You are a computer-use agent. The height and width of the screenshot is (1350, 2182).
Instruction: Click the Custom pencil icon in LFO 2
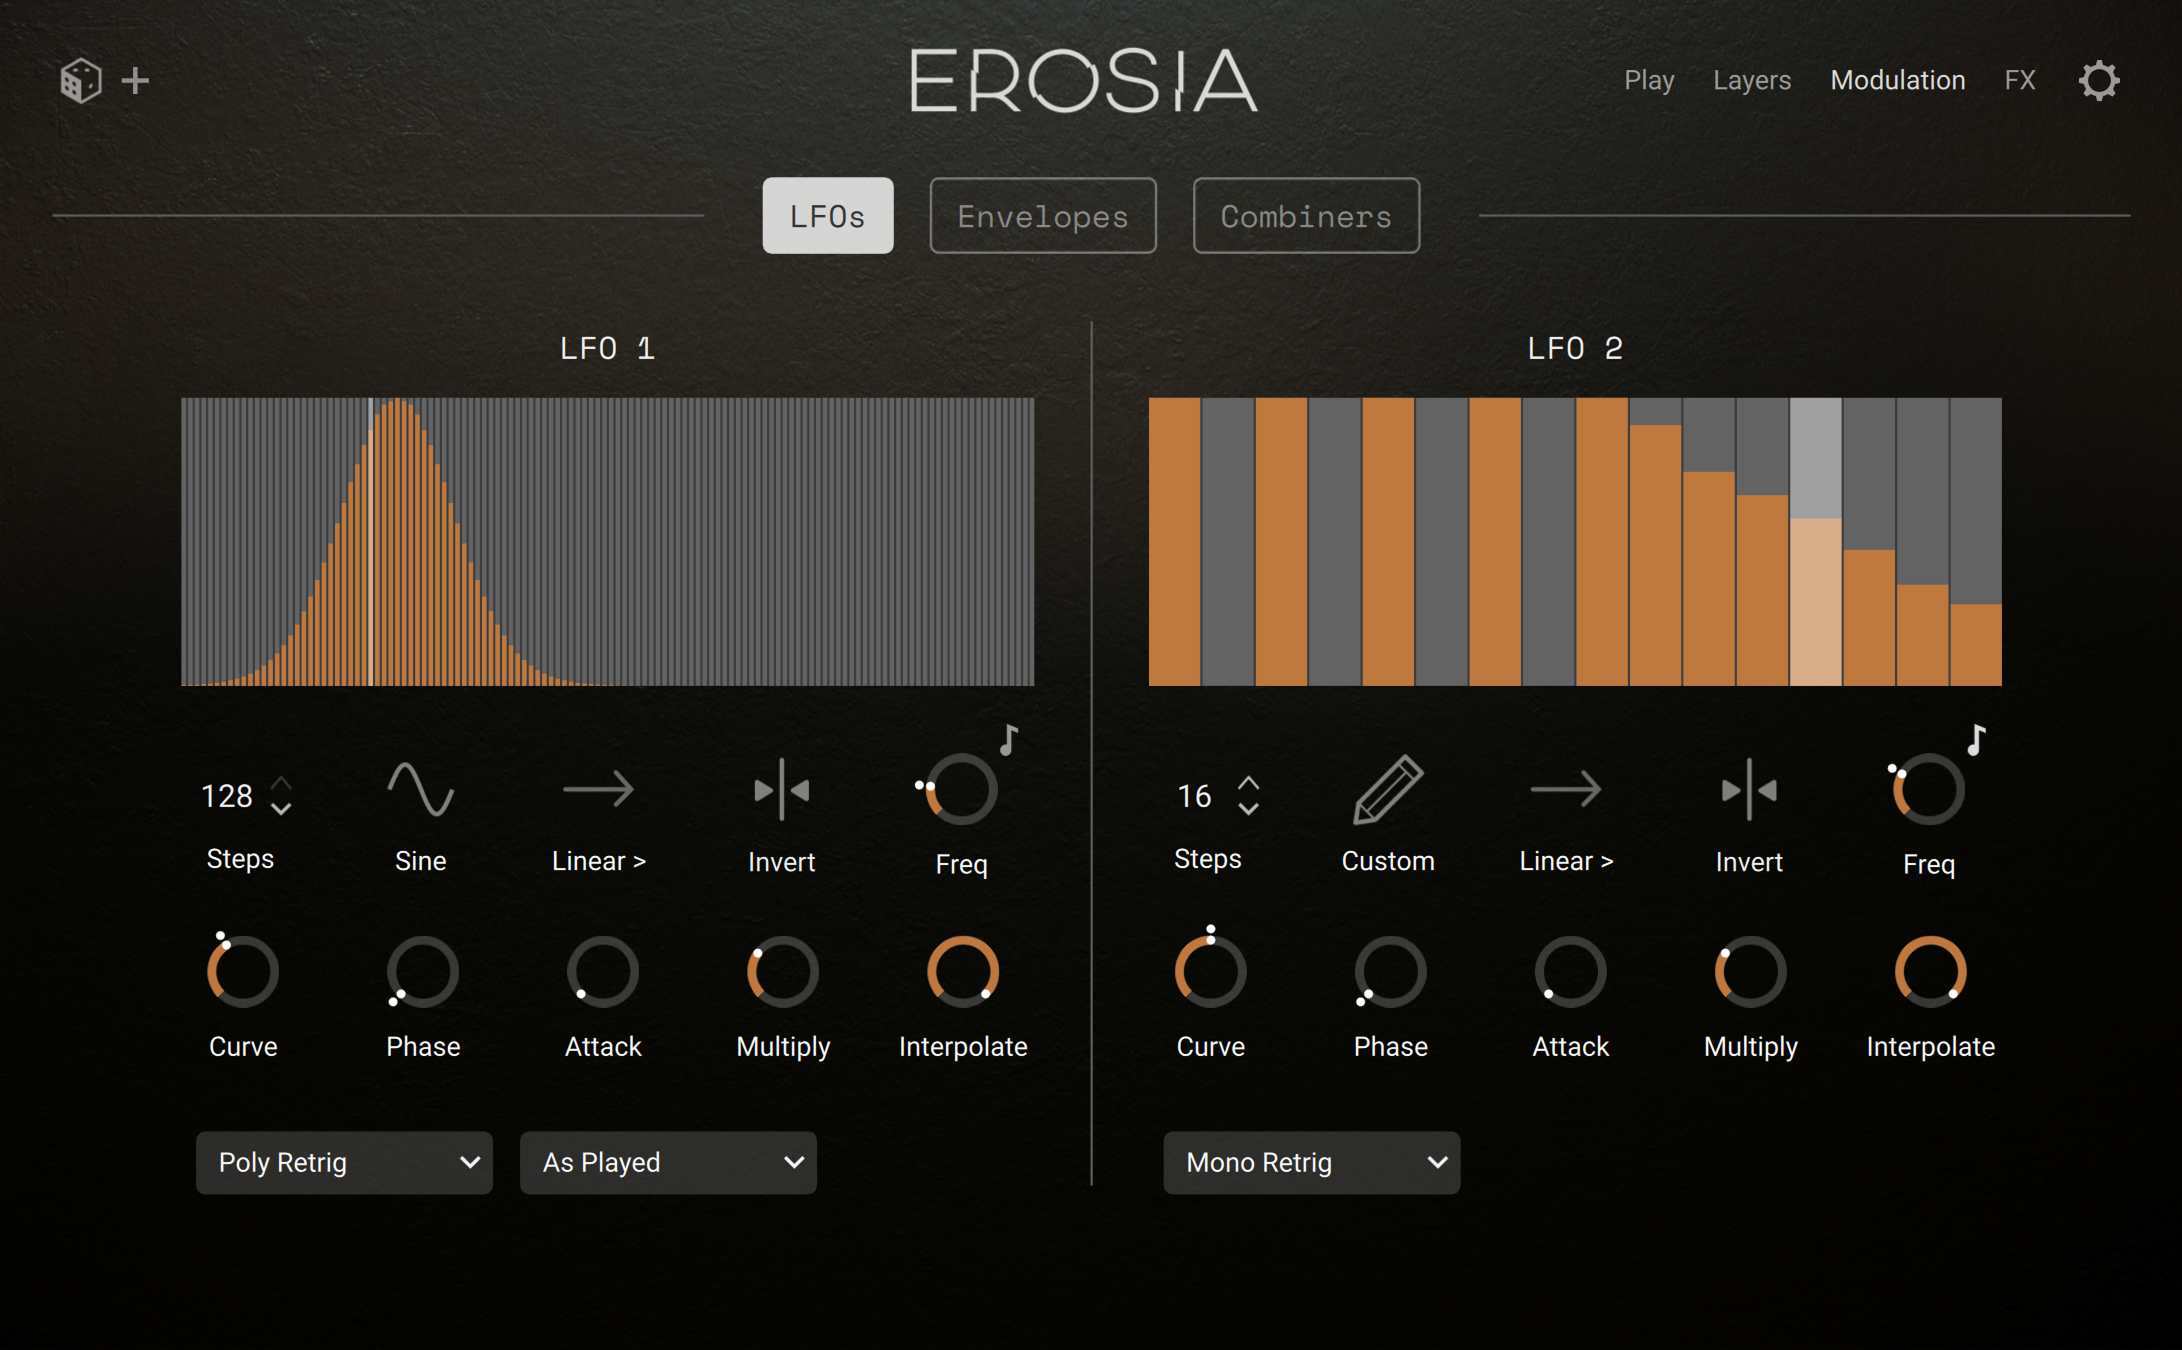click(1387, 790)
